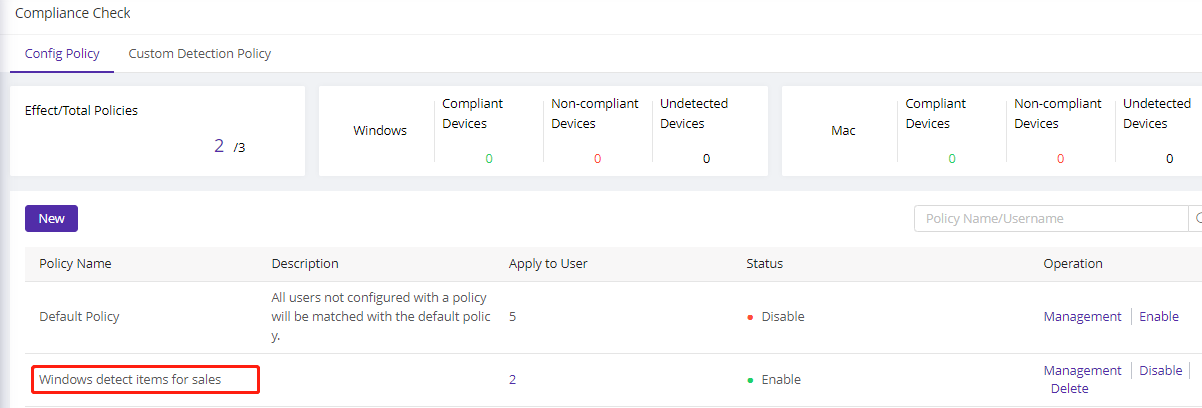Switch to the Config Policy tab

(62, 54)
